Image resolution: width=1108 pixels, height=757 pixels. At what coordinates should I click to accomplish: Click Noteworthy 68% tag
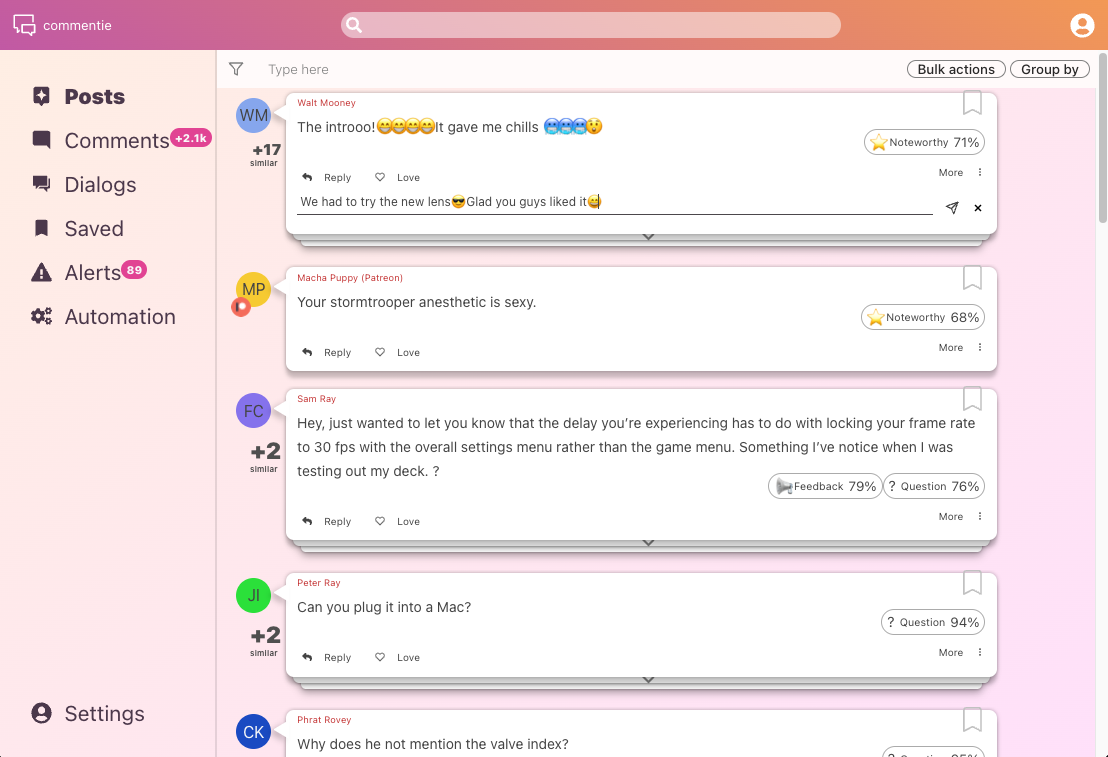[x=922, y=317]
